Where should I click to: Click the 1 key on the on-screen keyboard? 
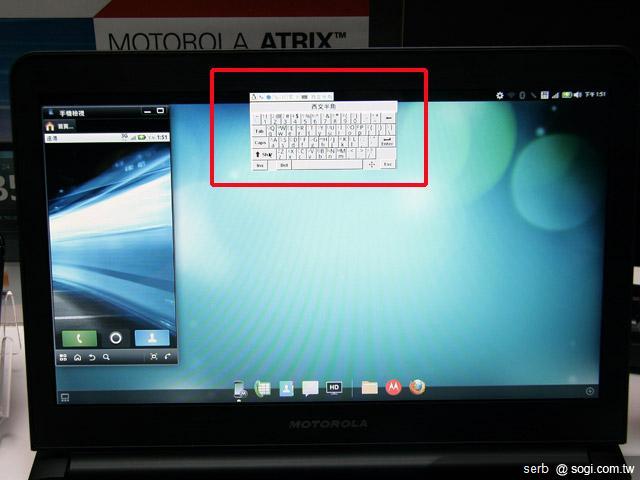pos(265,118)
